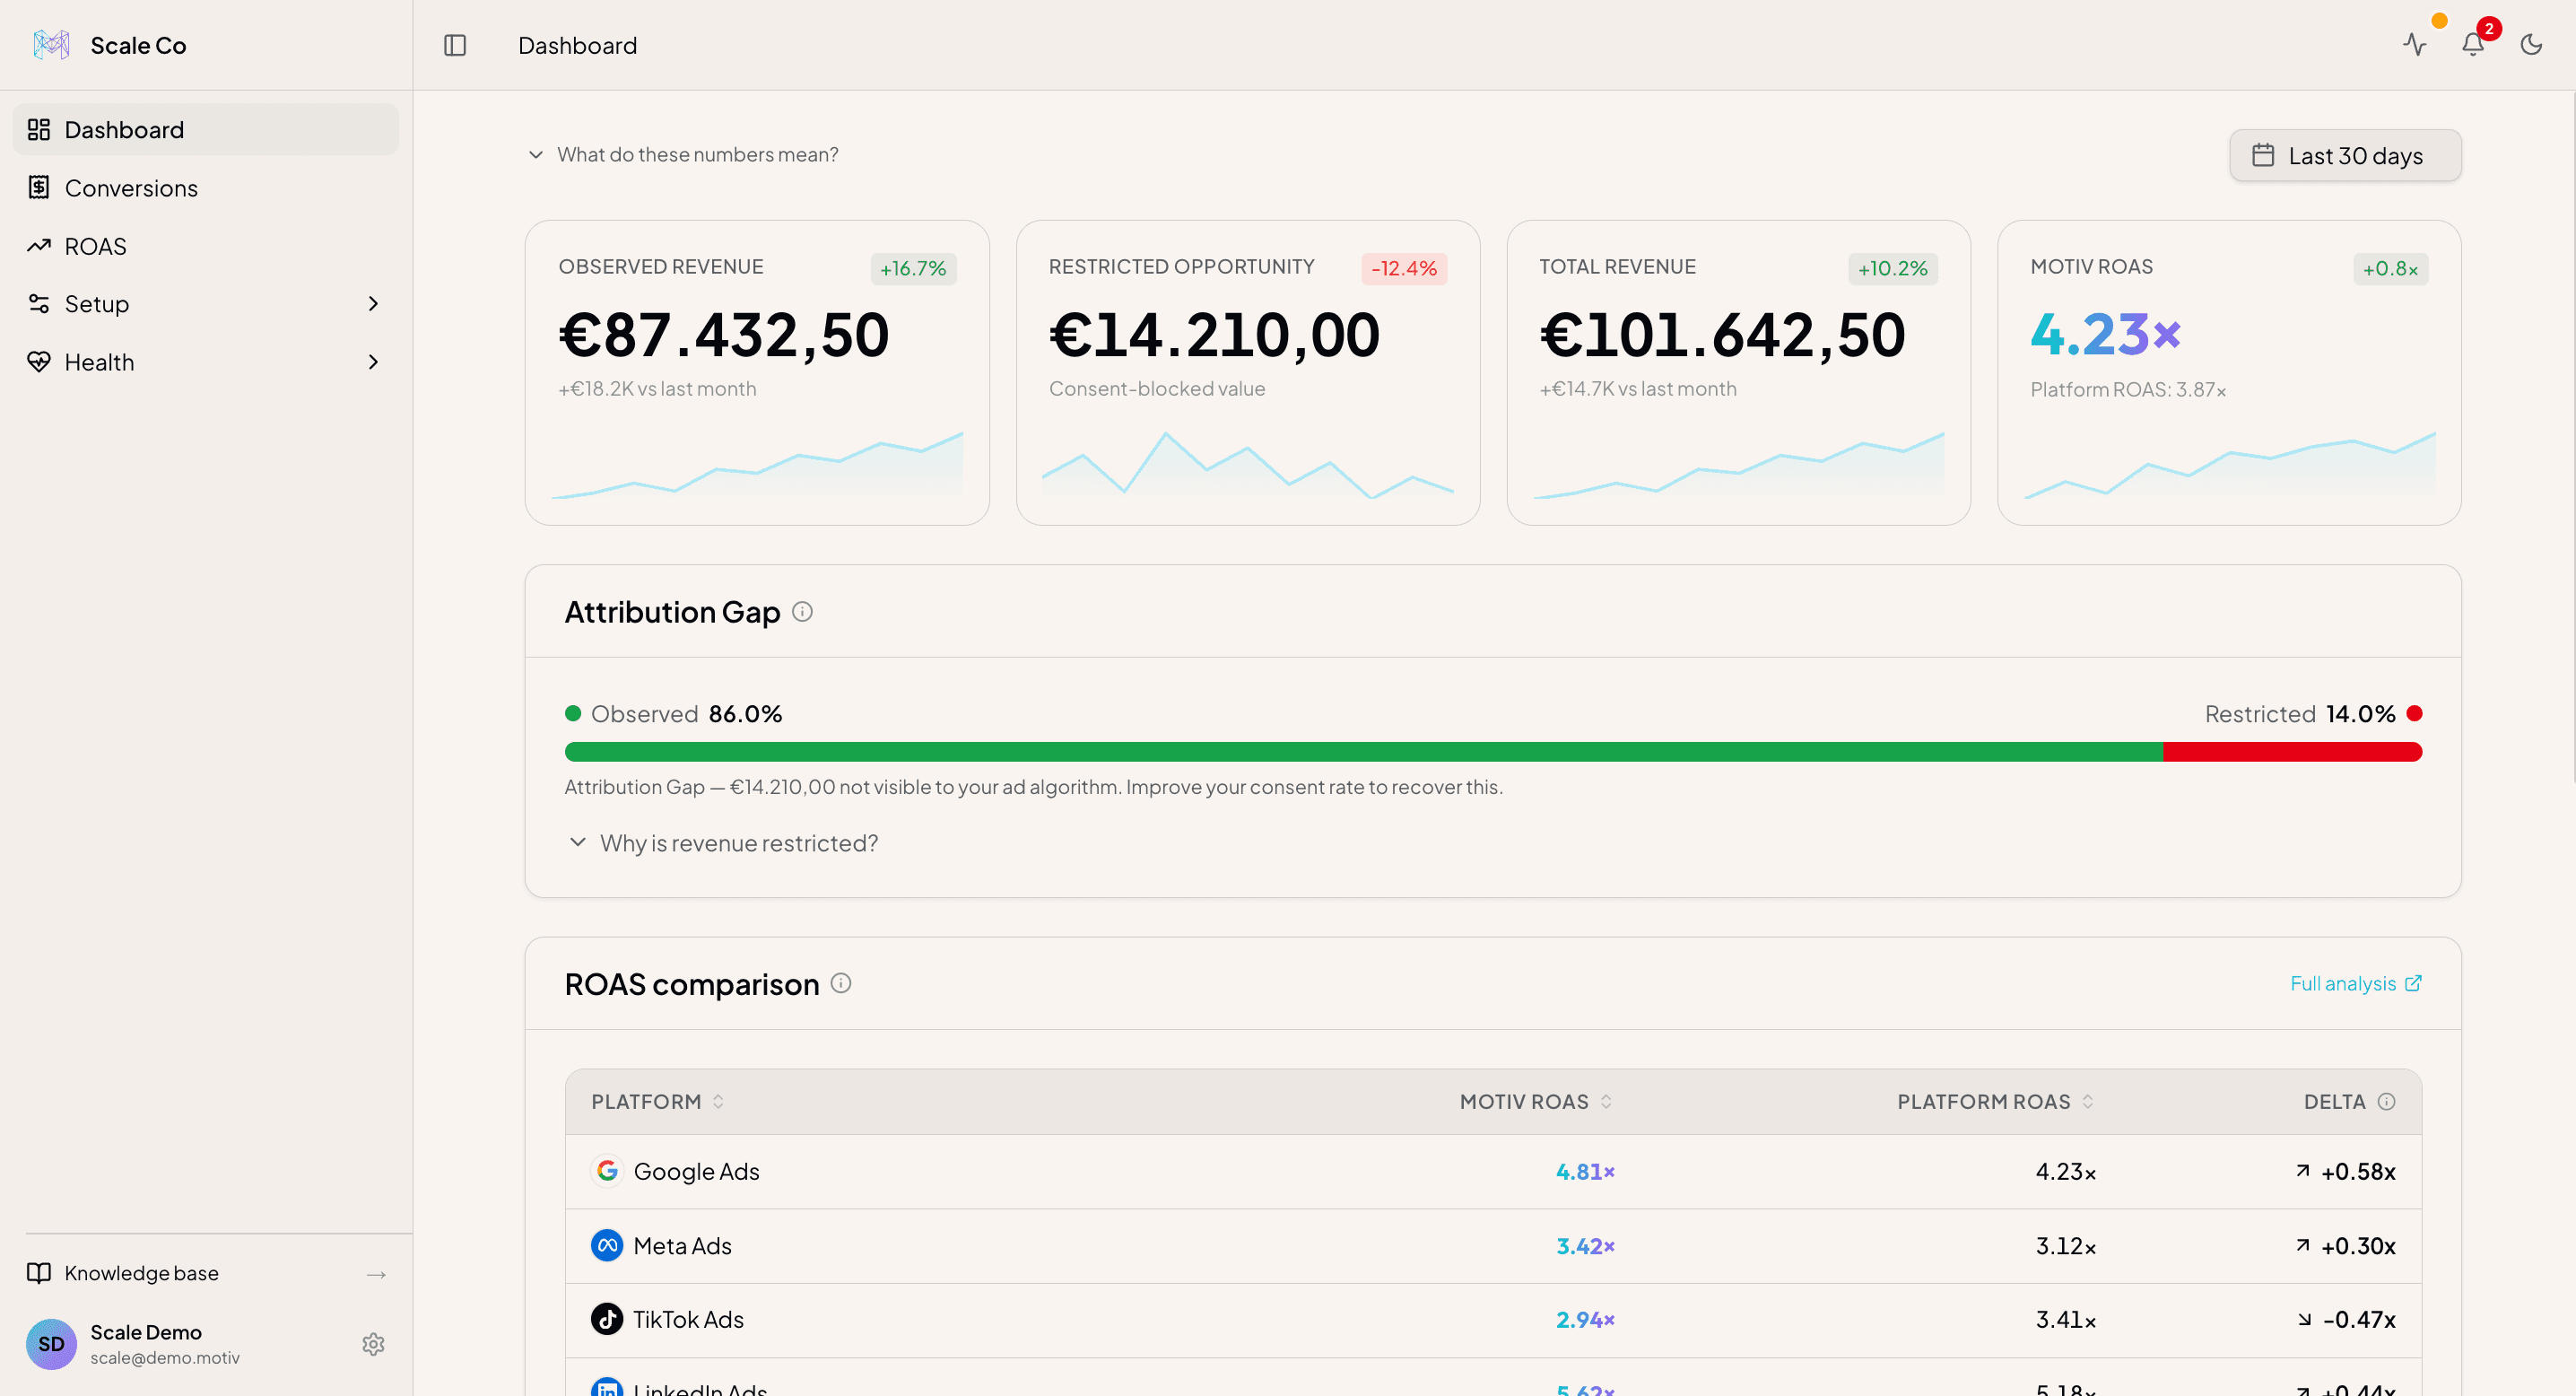This screenshot has width=2576, height=1396.
Task: Toggle dark mode with the moon icon
Action: point(2531,45)
